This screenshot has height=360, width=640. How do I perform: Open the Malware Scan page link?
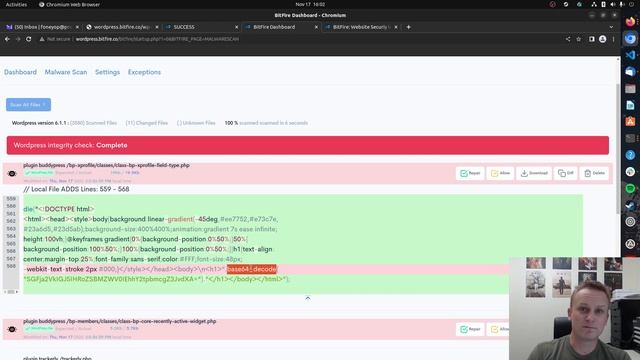coord(66,72)
